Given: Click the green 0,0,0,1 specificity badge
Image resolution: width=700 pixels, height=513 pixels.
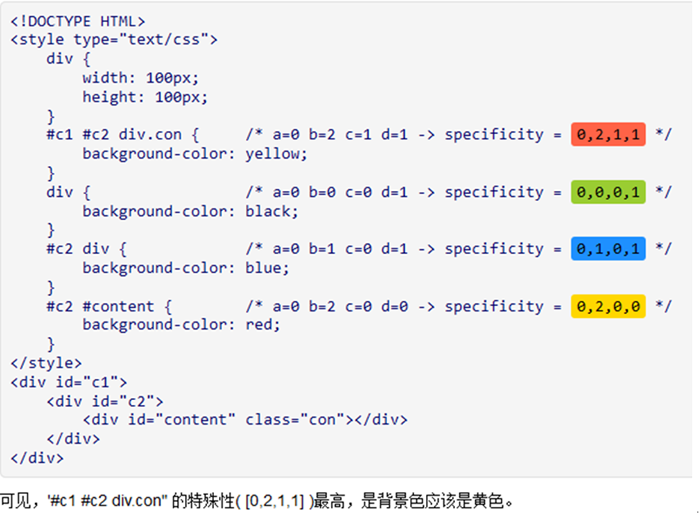Looking at the screenshot, I should pyautogui.click(x=608, y=192).
